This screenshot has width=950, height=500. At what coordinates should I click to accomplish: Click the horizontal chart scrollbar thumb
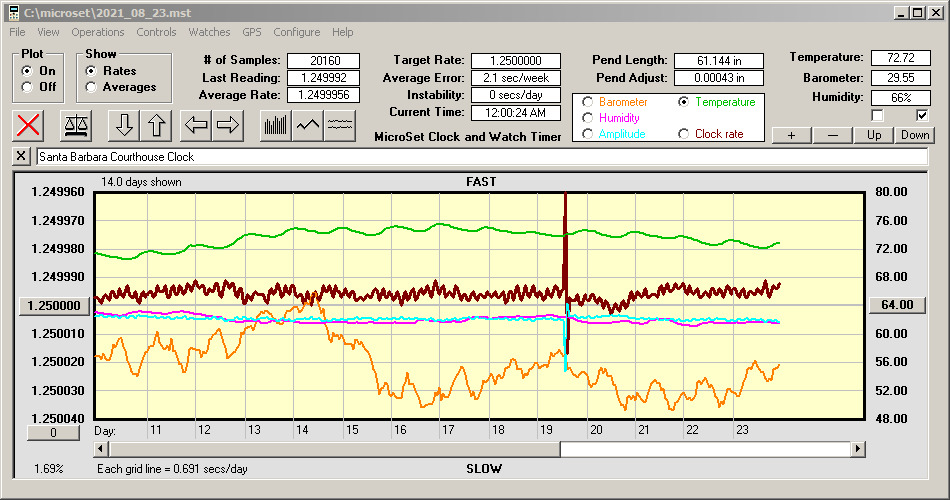[334, 449]
